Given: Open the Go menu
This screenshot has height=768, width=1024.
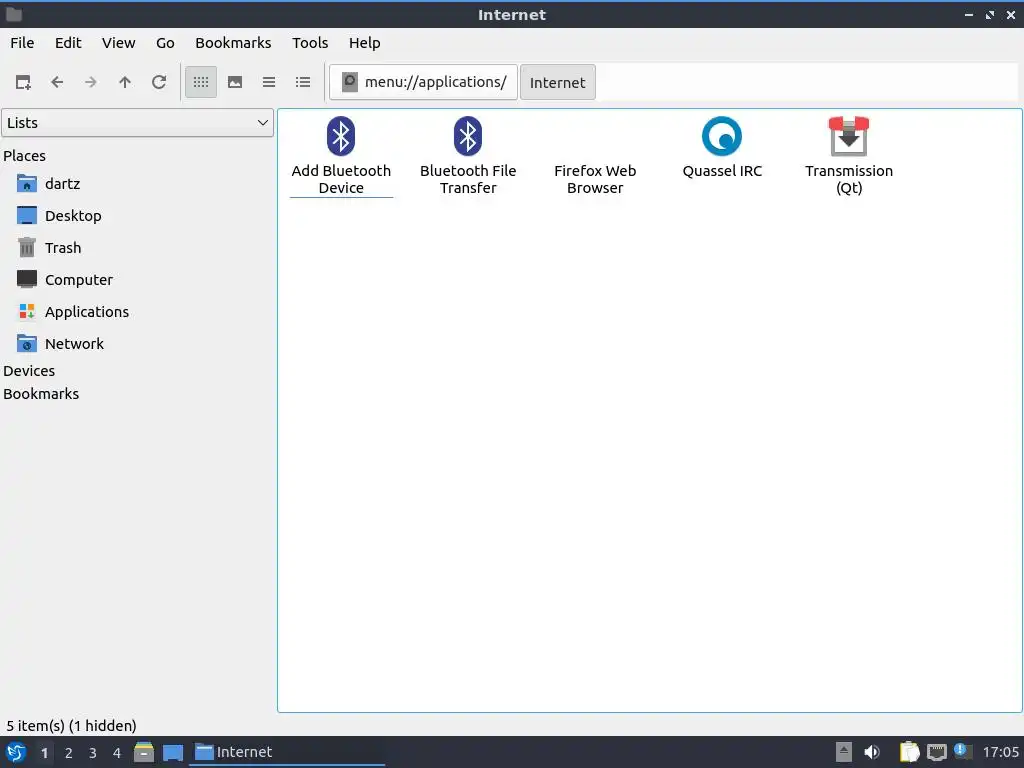Looking at the screenshot, I should [165, 43].
